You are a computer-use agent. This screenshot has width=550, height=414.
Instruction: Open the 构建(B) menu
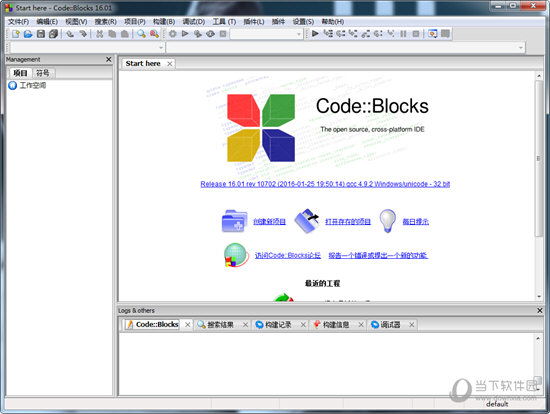pos(164,22)
